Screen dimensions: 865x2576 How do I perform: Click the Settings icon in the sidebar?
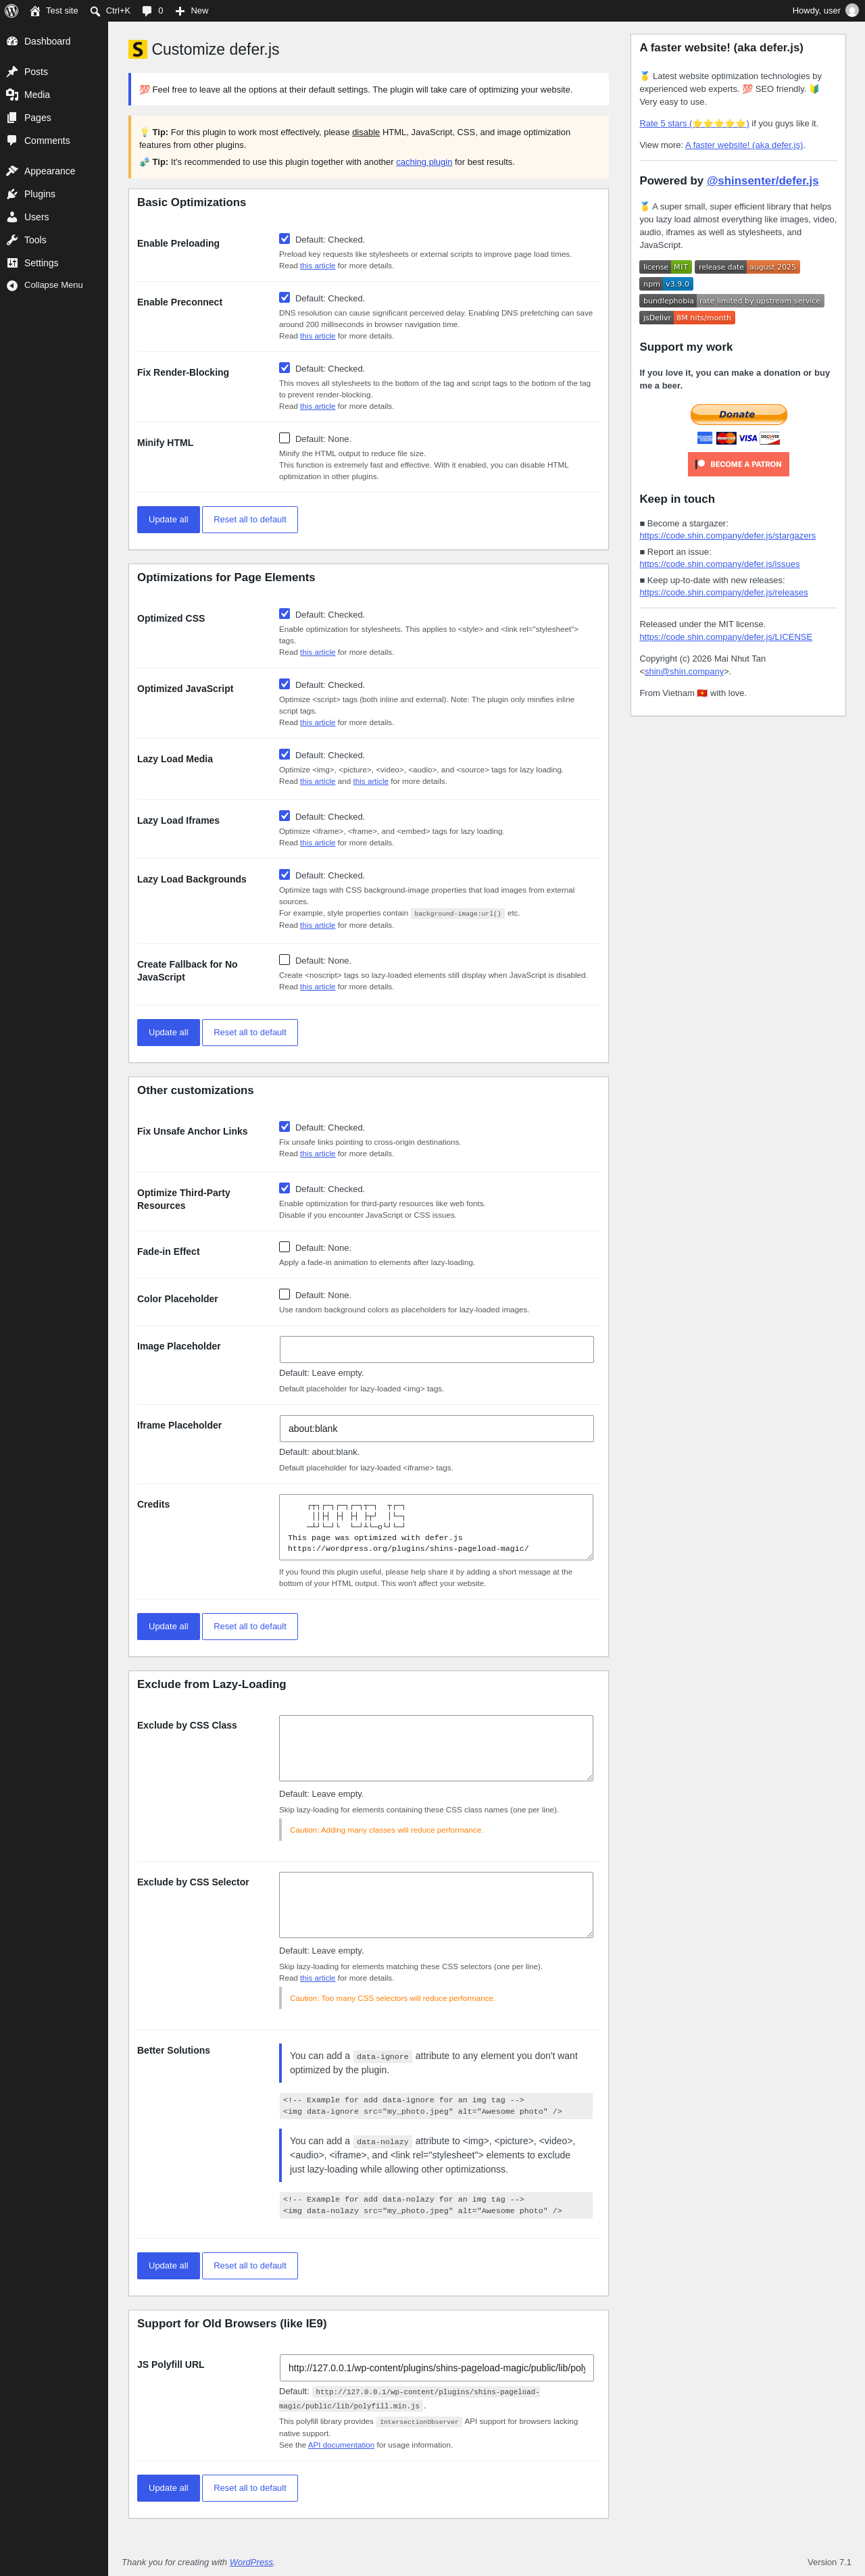pos(12,263)
